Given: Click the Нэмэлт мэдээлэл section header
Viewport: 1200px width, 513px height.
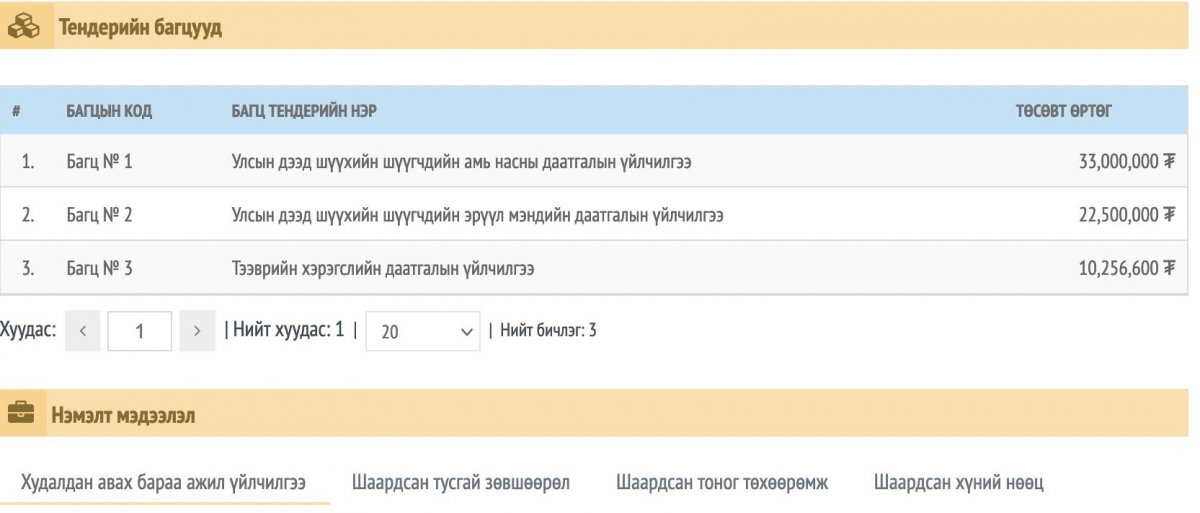Looking at the screenshot, I should (123, 414).
